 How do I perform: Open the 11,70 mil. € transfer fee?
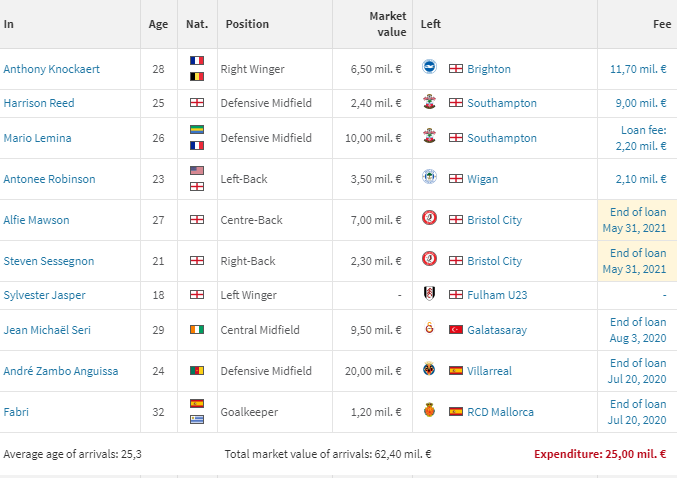(638, 69)
